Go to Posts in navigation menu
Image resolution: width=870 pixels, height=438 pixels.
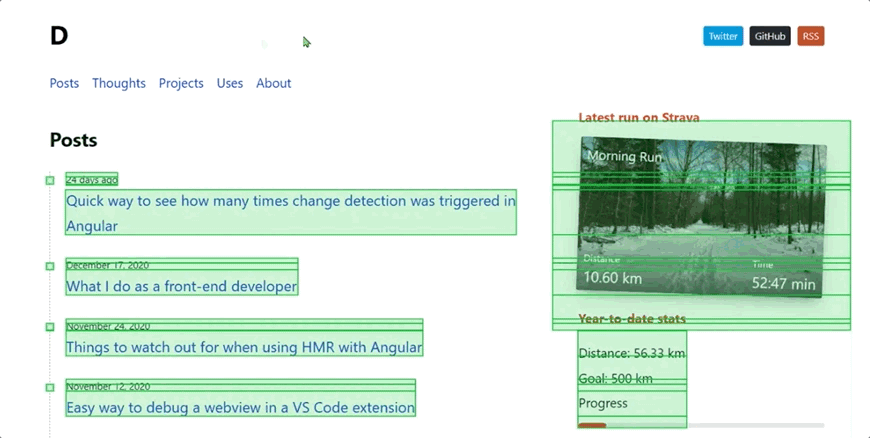64,83
